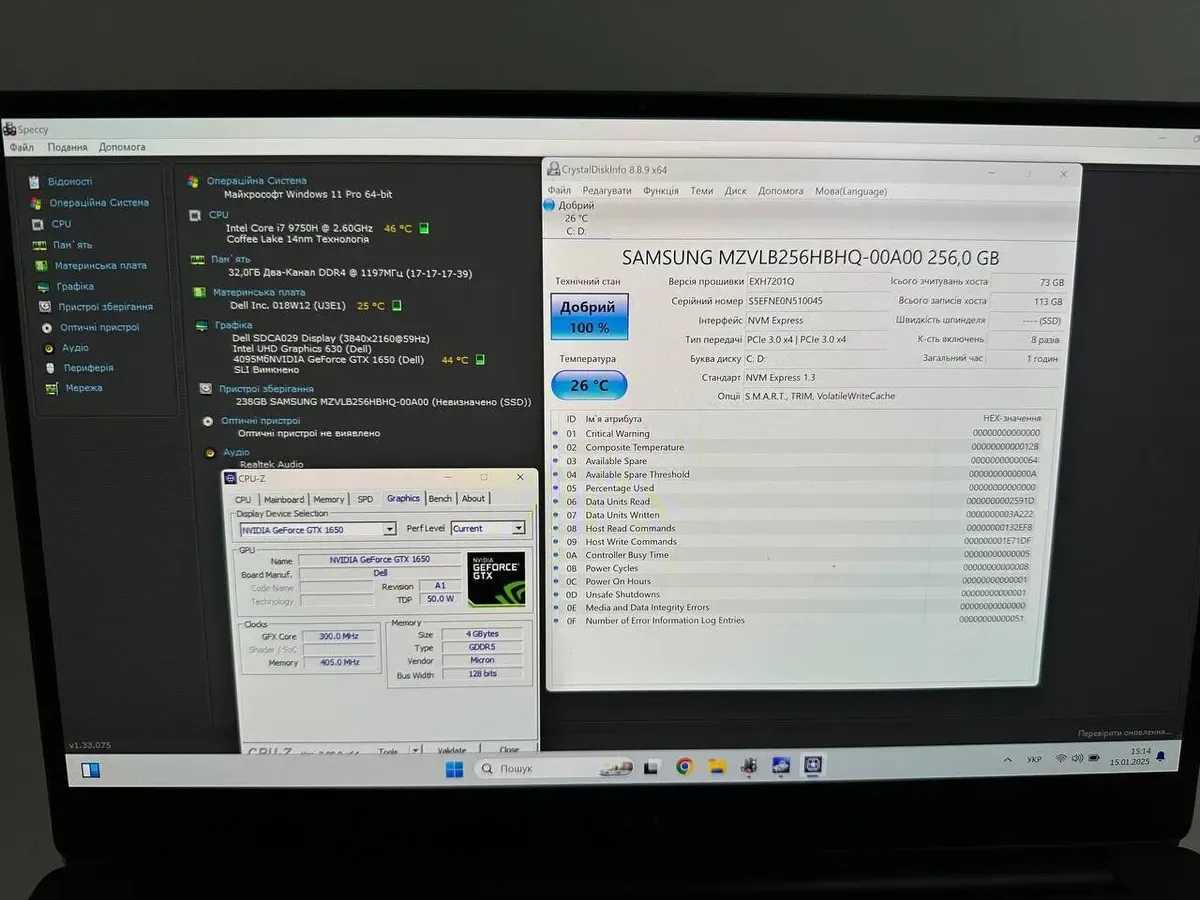The width and height of the screenshot is (1200, 900).
Task: Launch Google Chrome from the taskbar
Action: point(684,767)
